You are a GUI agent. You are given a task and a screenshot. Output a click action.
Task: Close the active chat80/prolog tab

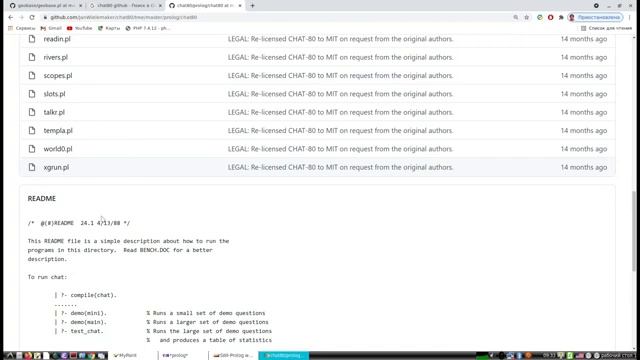[240, 6]
